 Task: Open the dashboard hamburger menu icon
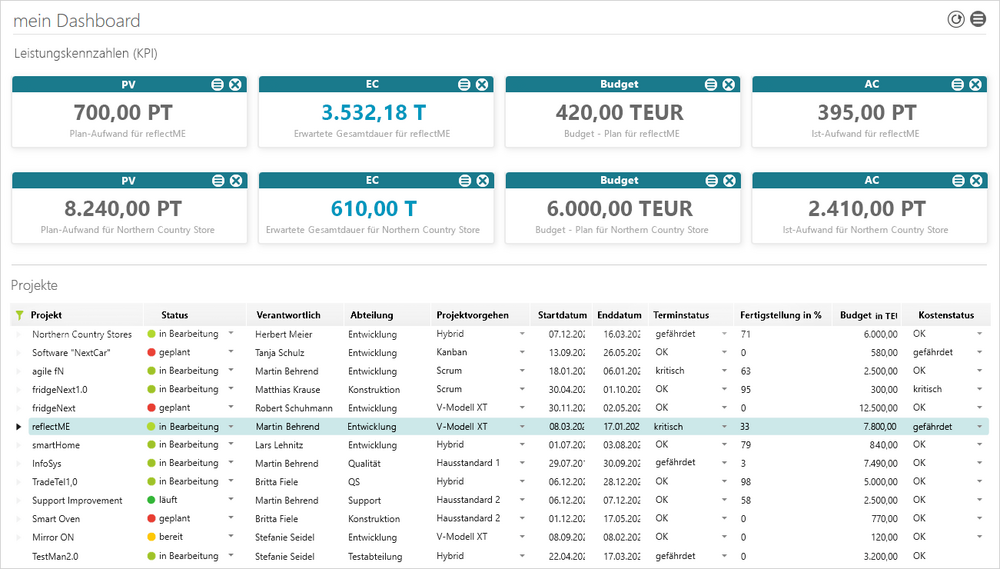click(x=978, y=19)
